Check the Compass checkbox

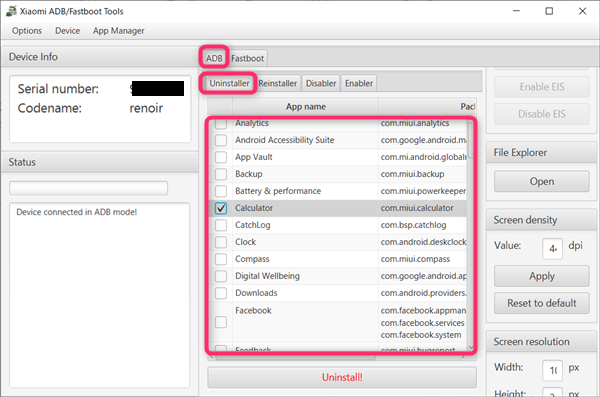point(221,259)
